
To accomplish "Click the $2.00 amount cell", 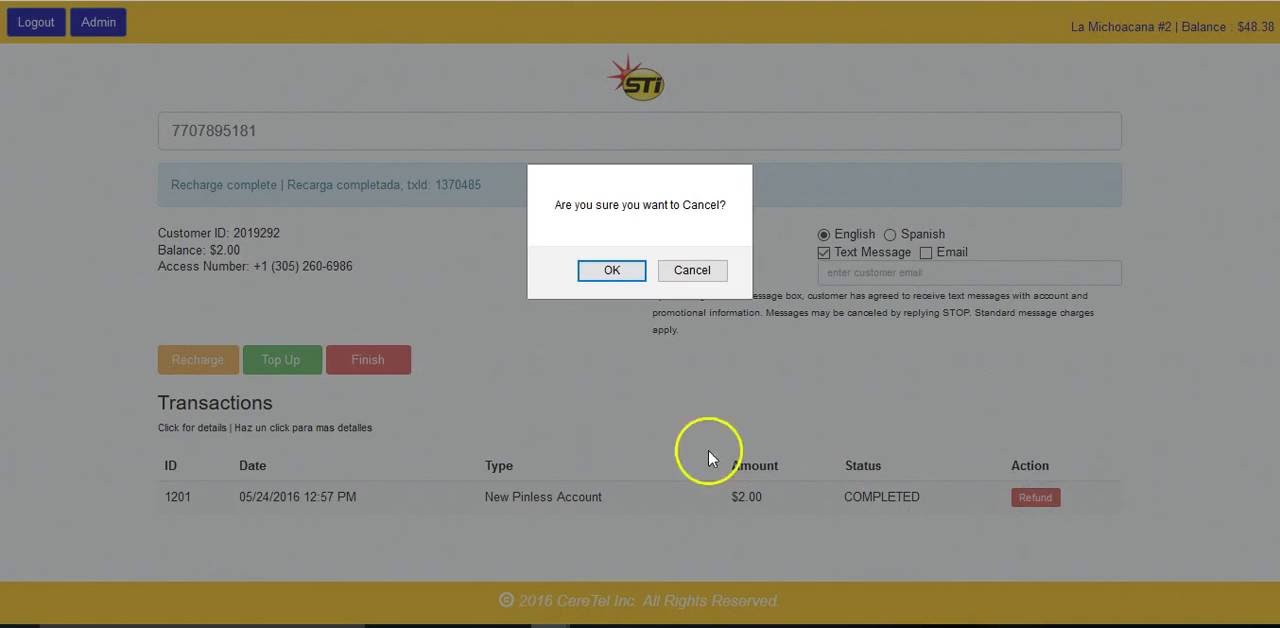I will 746,497.
